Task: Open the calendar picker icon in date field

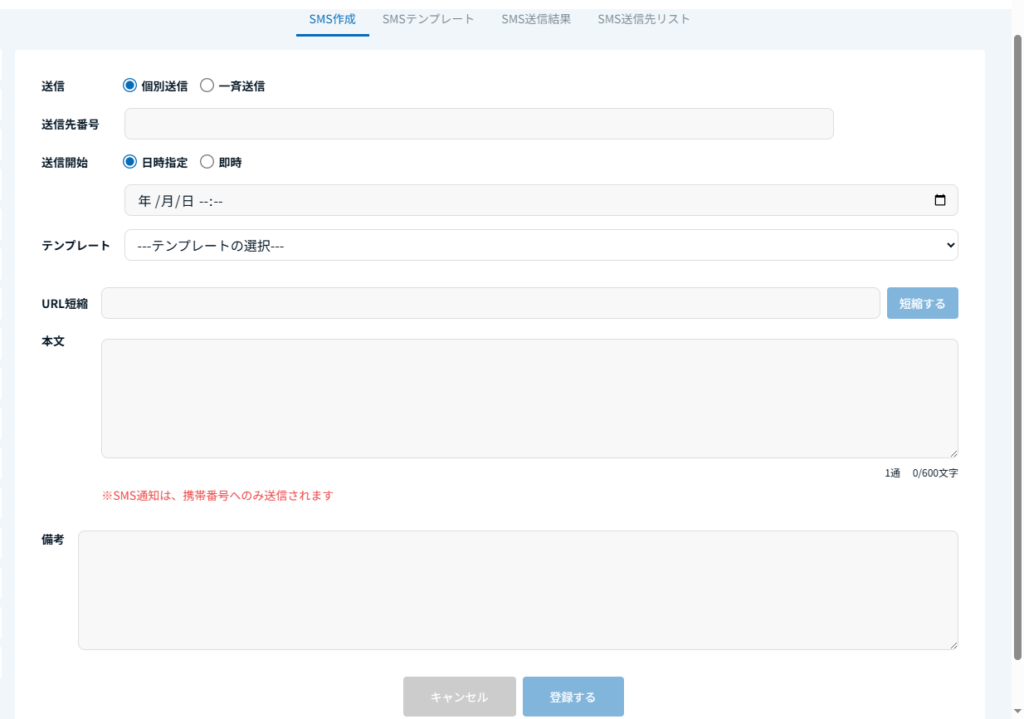Action: click(x=939, y=200)
